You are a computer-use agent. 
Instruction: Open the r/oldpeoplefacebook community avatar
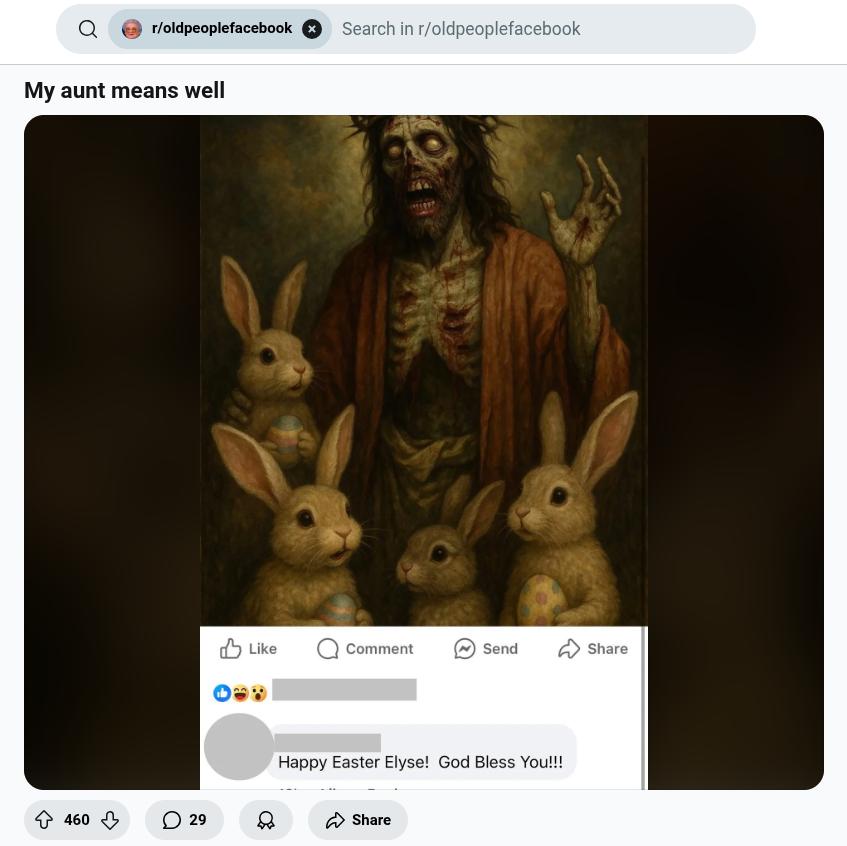132,29
